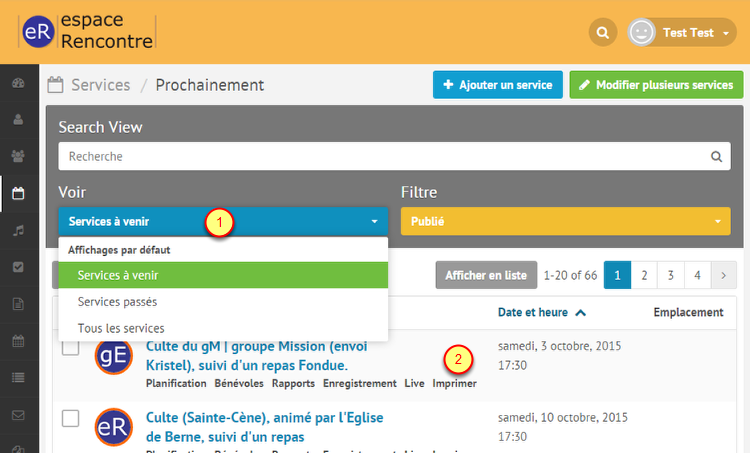Viewport: 750px width, 453px height.
Task: Open the services calendar icon in sidebar
Action: 18,193
